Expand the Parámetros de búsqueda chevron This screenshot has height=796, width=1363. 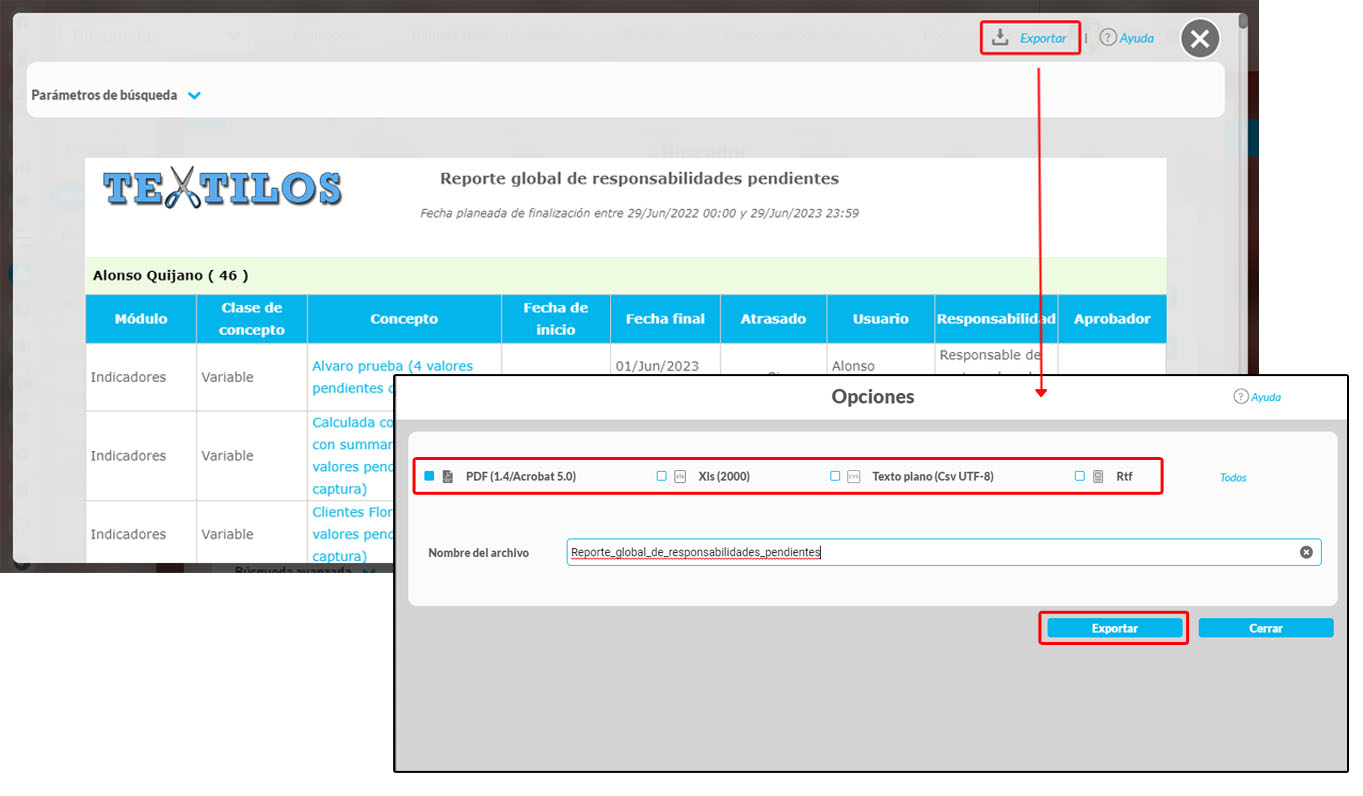pyautogui.click(x=194, y=96)
